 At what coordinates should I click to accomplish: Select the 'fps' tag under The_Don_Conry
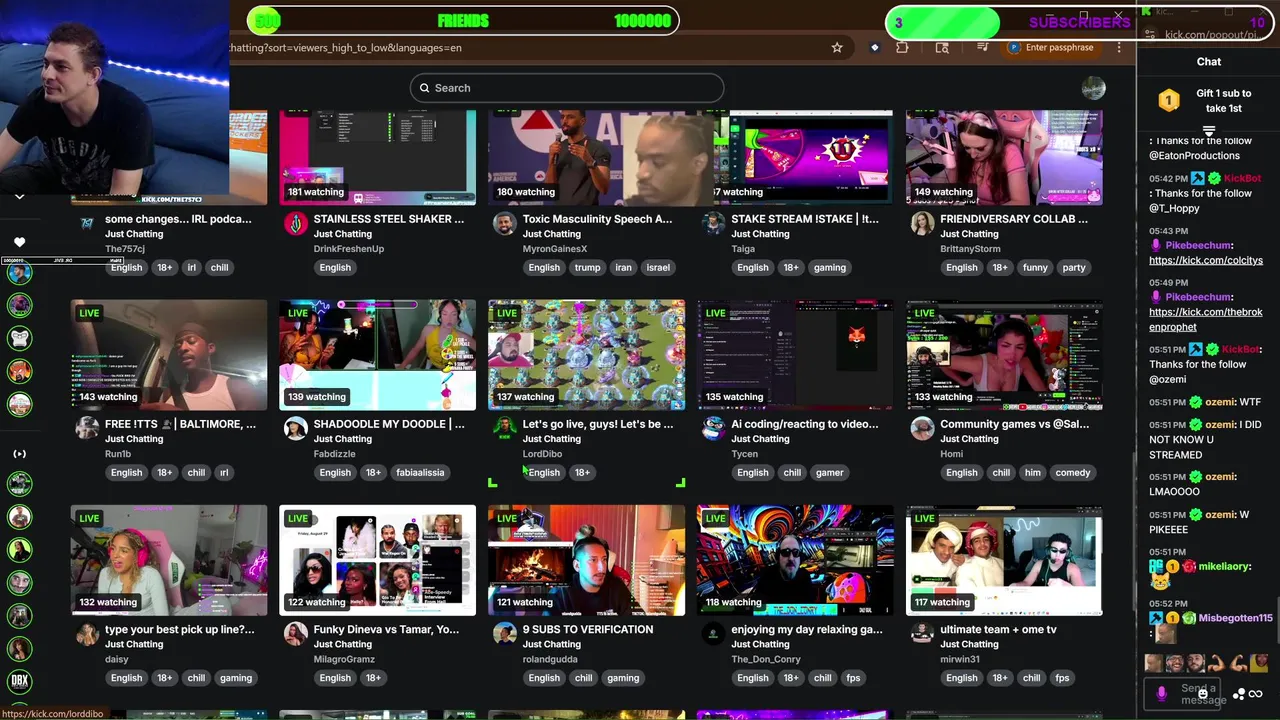[x=853, y=677]
